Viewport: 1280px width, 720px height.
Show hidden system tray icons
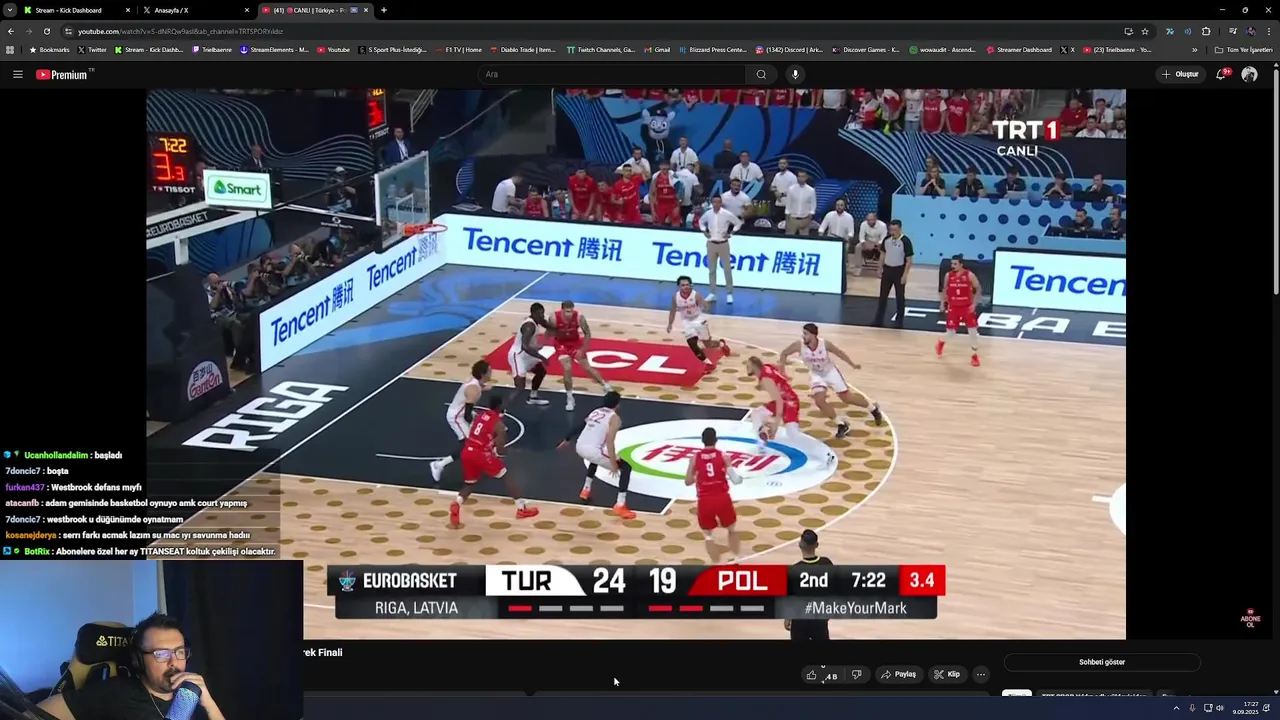(1176, 708)
